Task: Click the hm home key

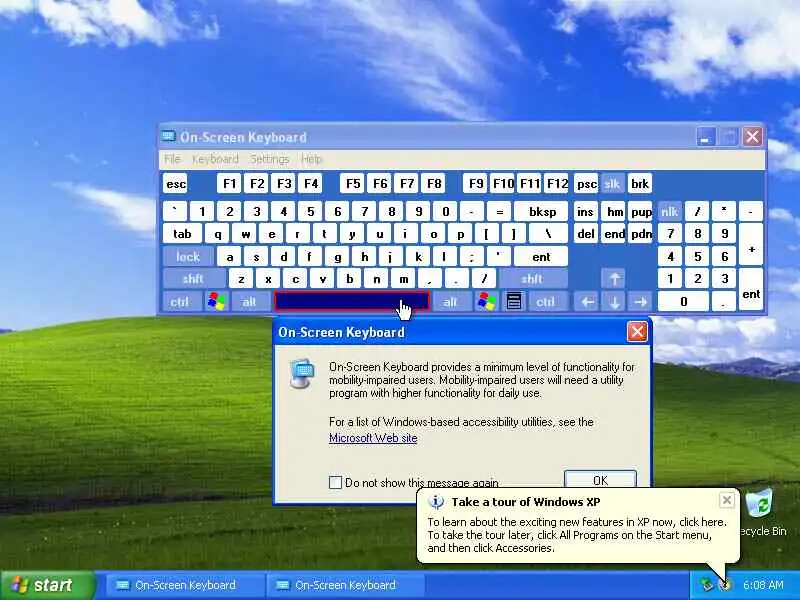Action: coord(614,212)
